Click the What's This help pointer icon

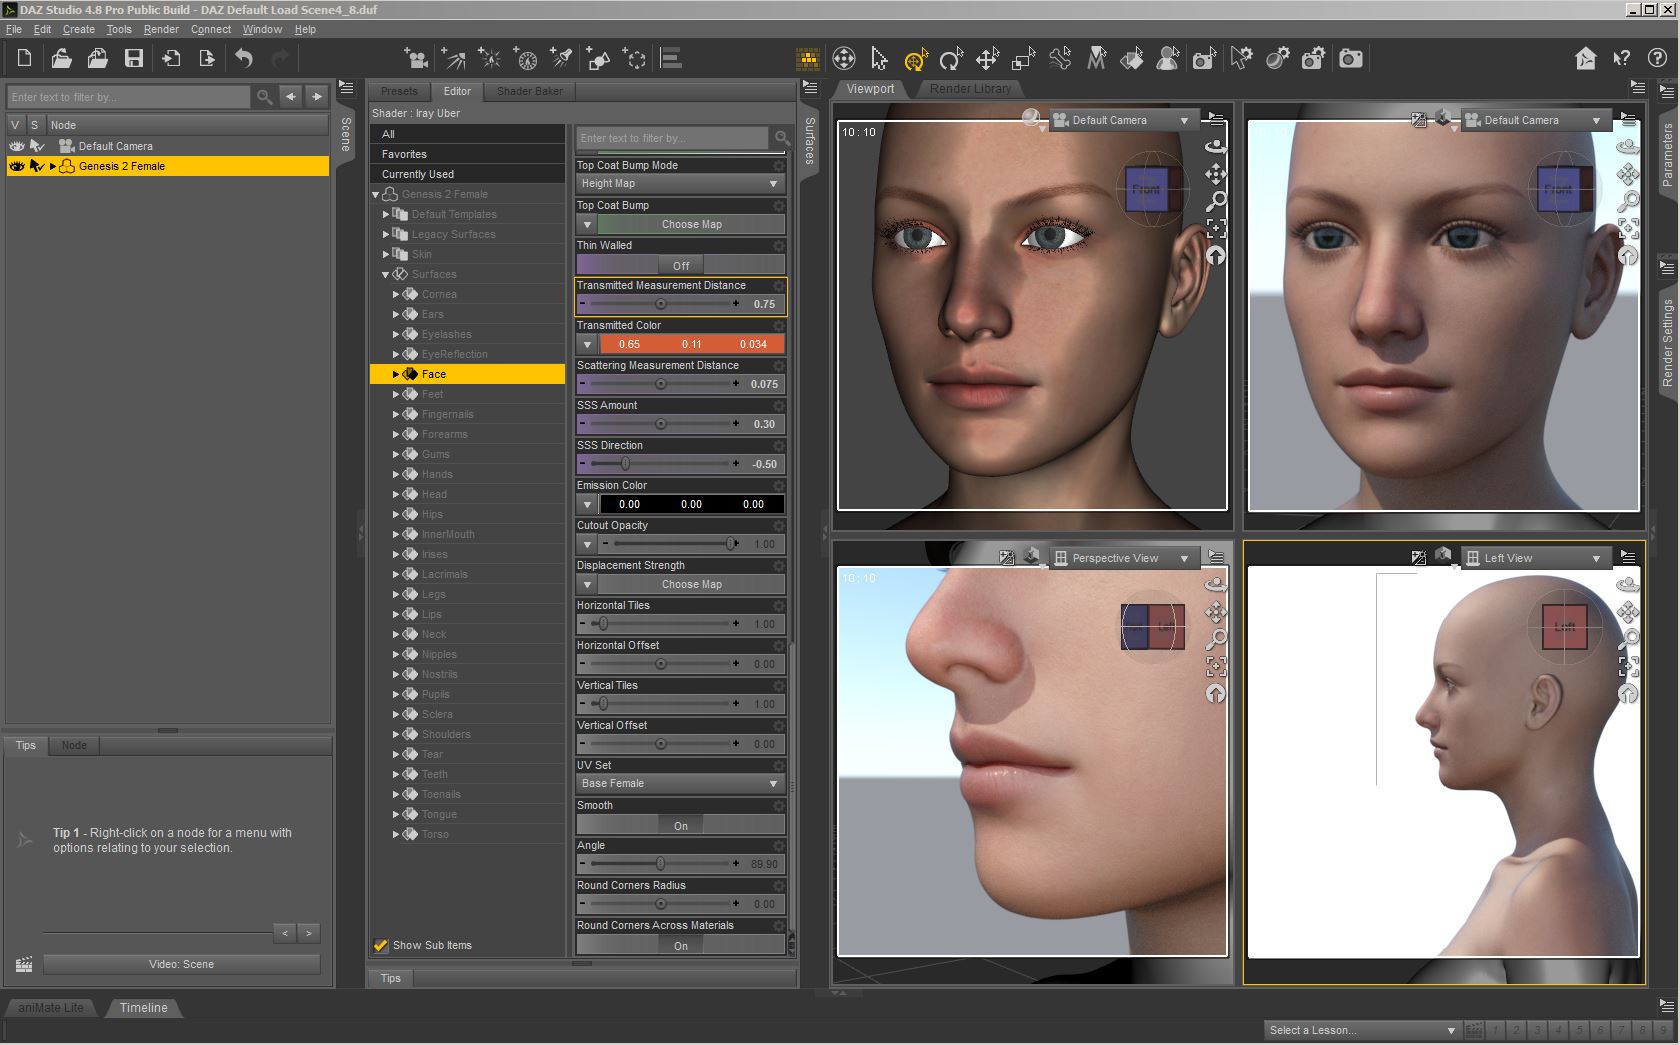pos(1622,59)
